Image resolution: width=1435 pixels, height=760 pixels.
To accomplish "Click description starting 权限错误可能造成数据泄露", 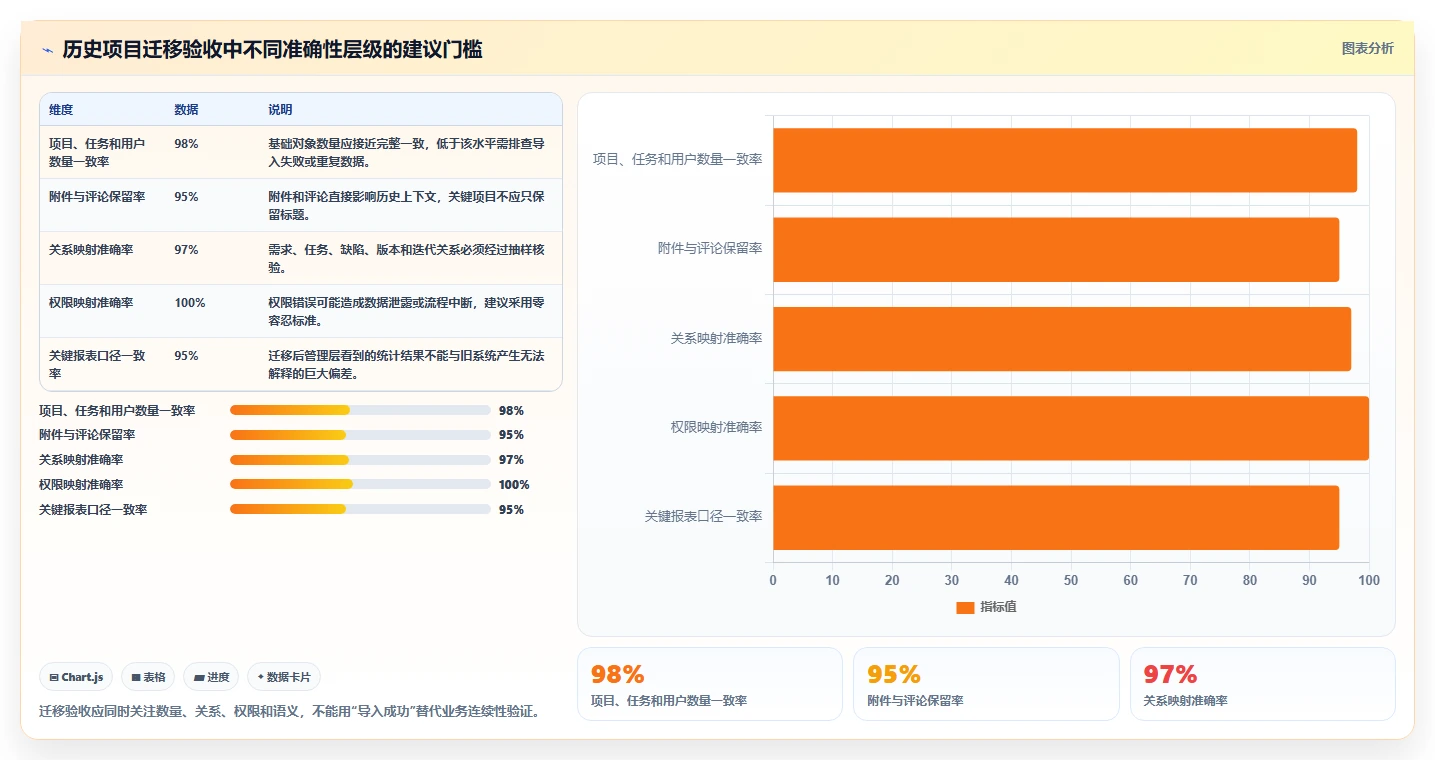I will 406,311.
